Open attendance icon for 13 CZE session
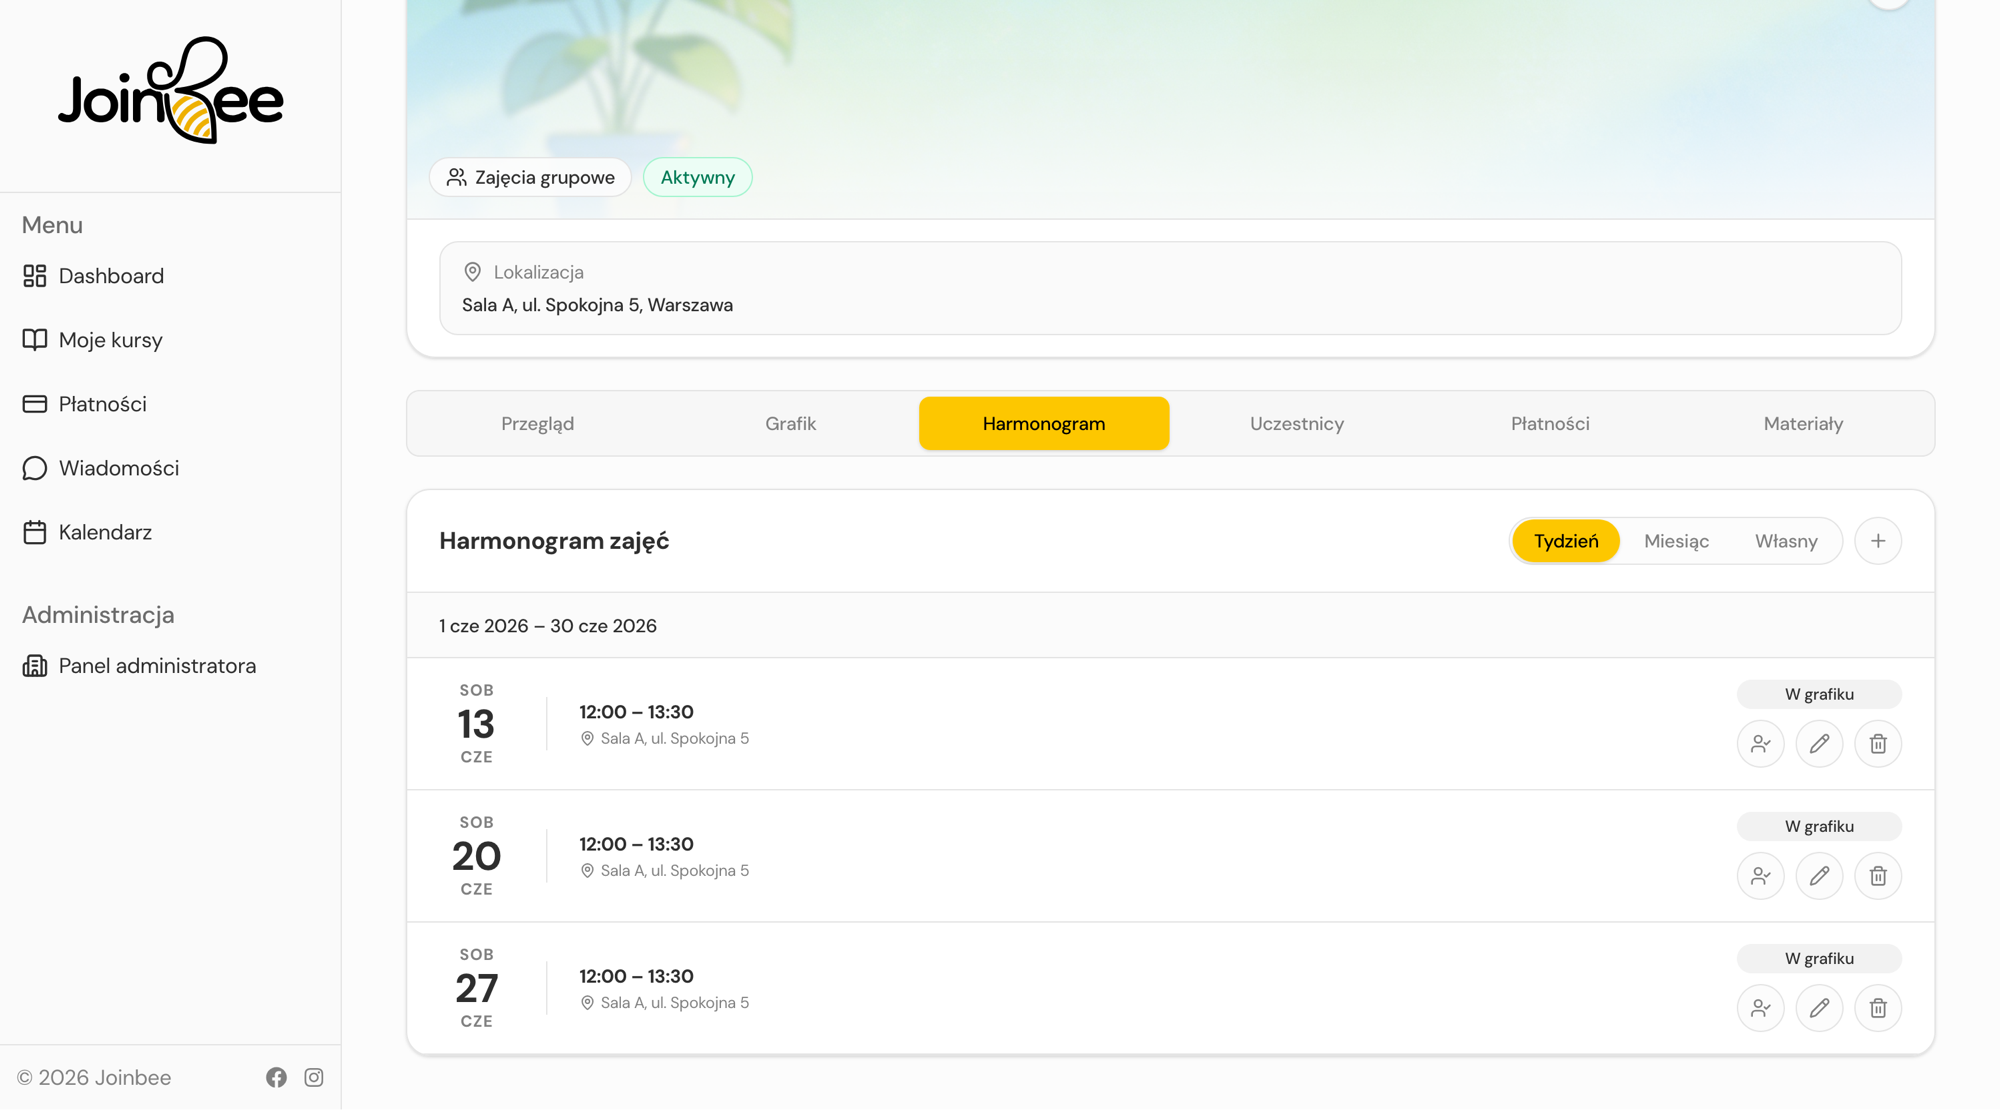Viewport: 2000px width, 1111px height. click(1760, 744)
